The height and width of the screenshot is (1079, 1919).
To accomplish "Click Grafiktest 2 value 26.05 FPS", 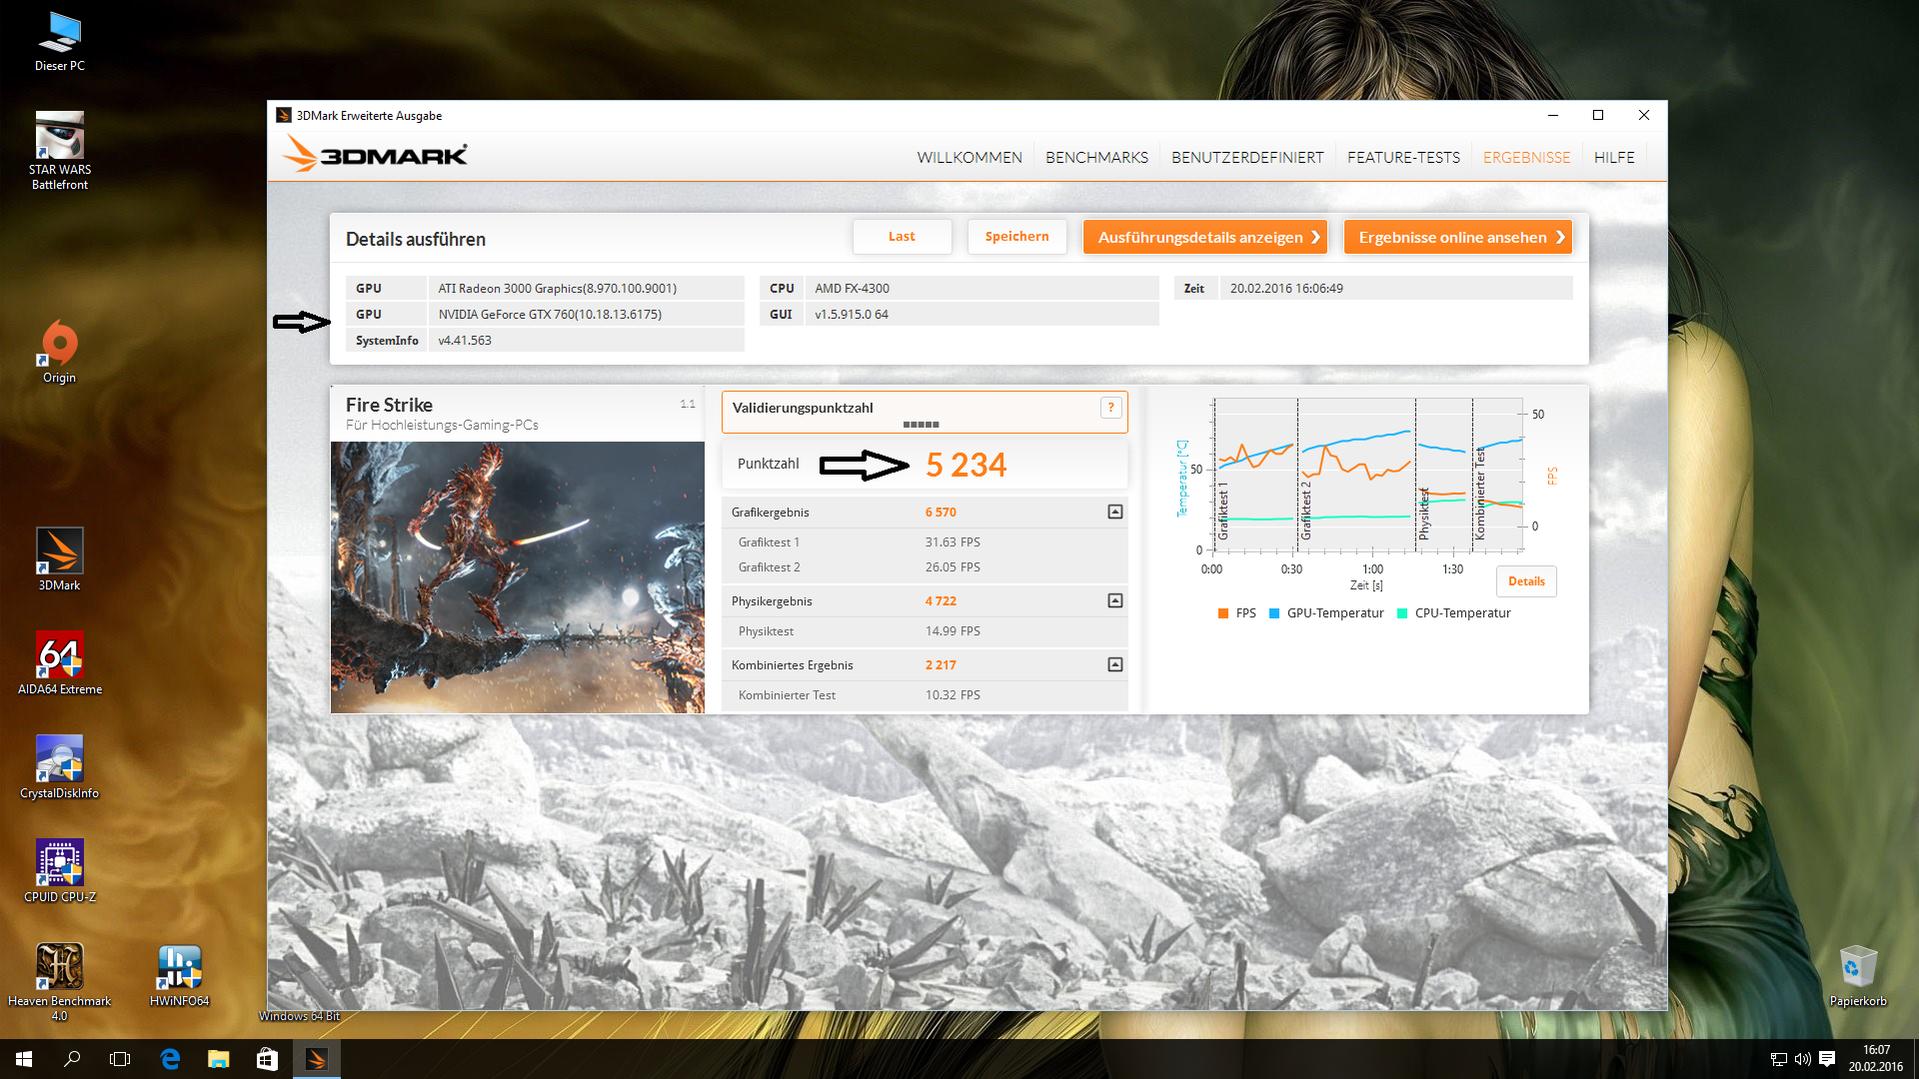I will coord(952,567).
